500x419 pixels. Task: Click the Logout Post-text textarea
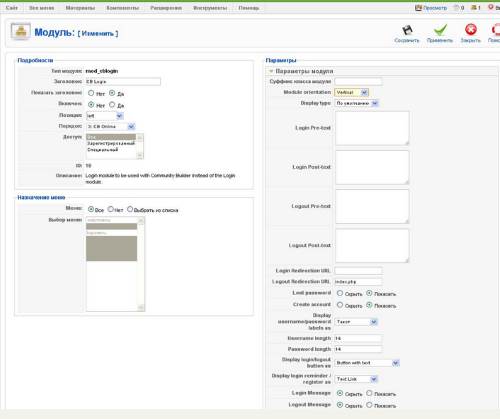tap(372, 246)
